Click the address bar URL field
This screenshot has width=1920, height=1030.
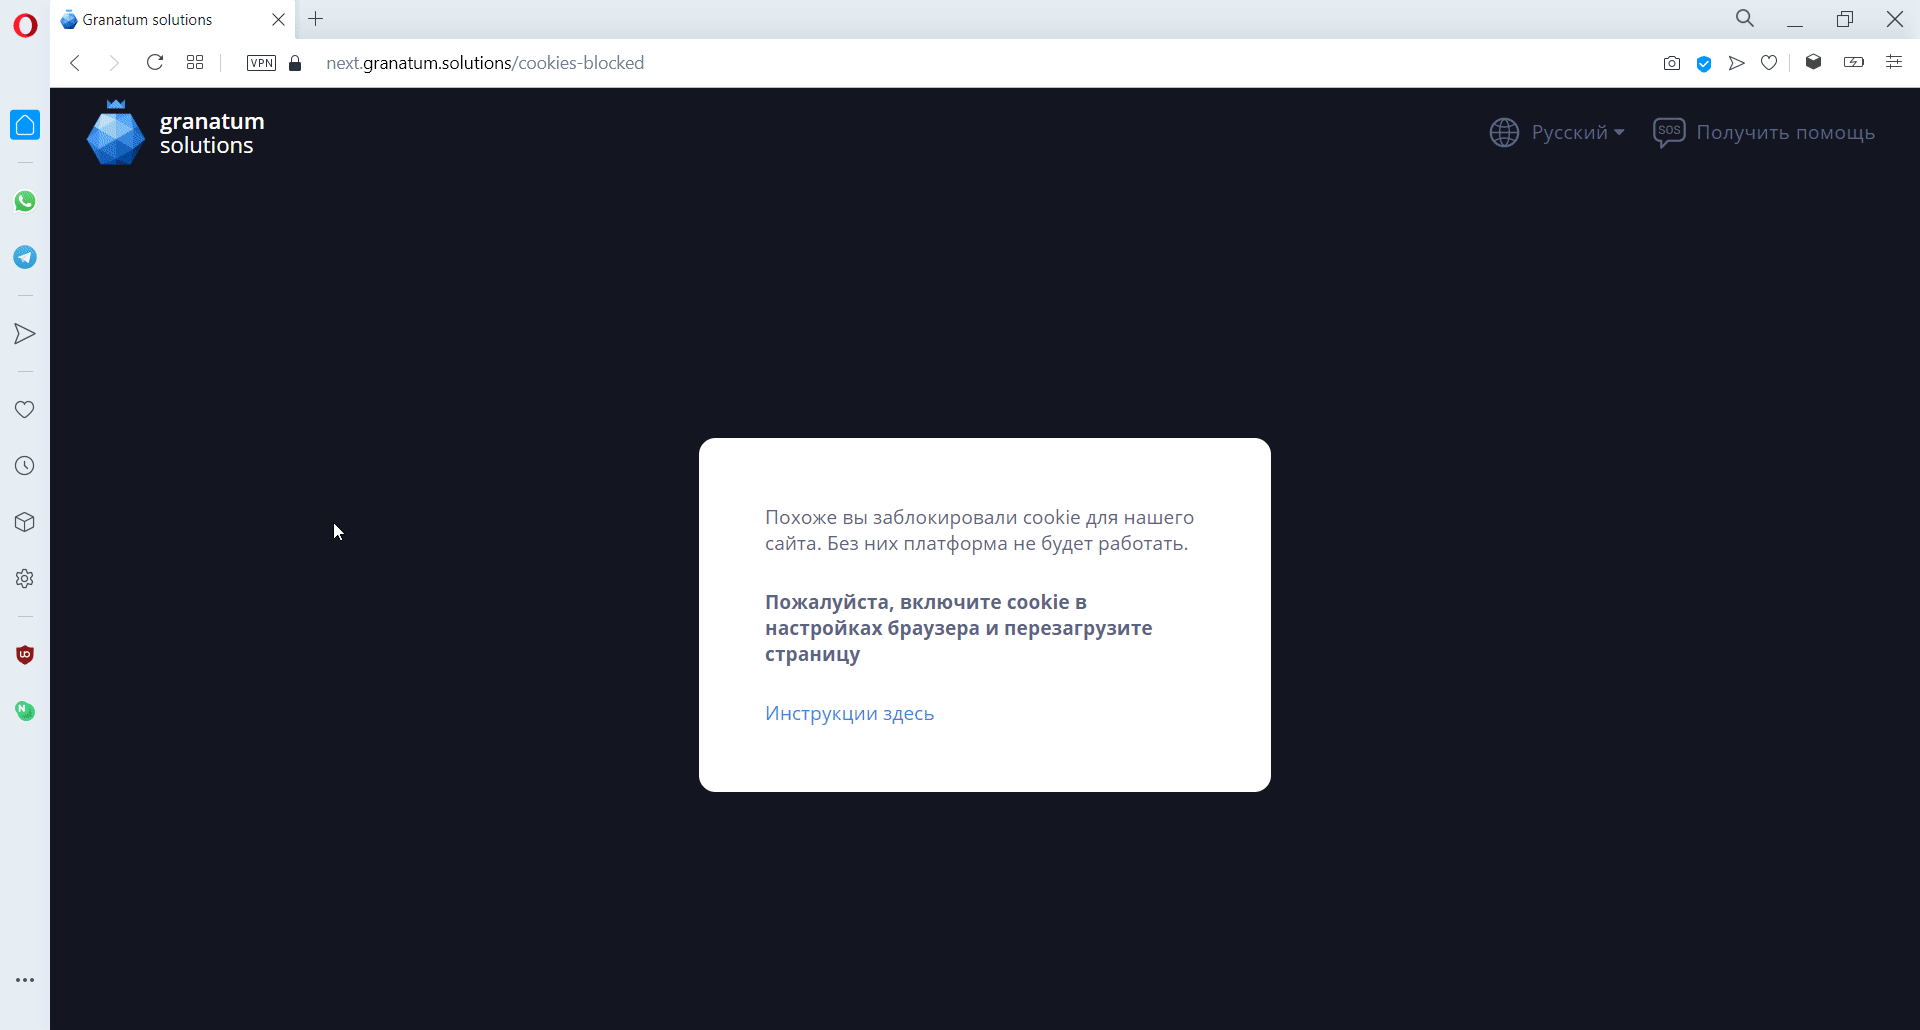(x=485, y=63)
